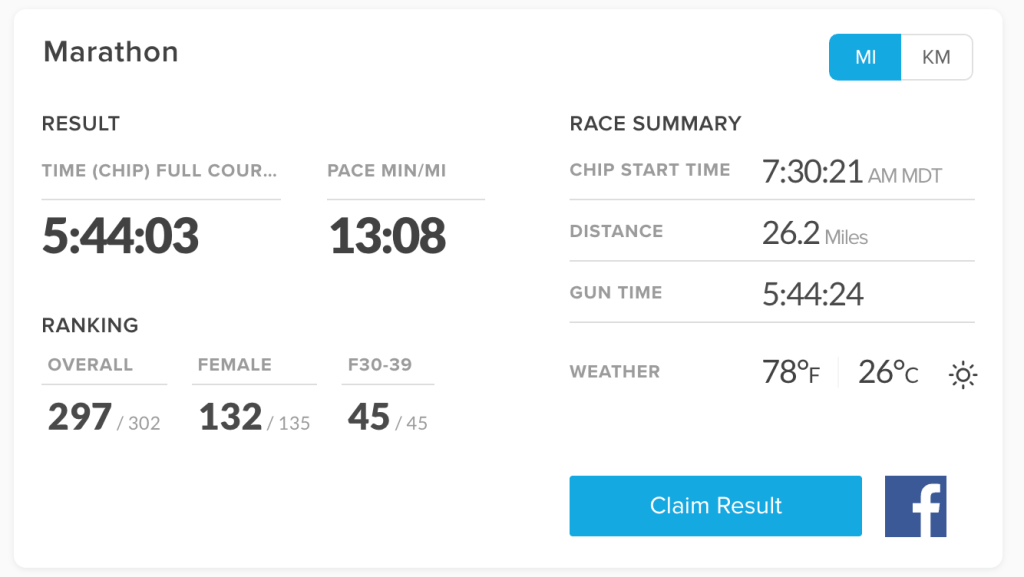
Task: Click the chip time 5:44:03
Action: click(120, 236)
